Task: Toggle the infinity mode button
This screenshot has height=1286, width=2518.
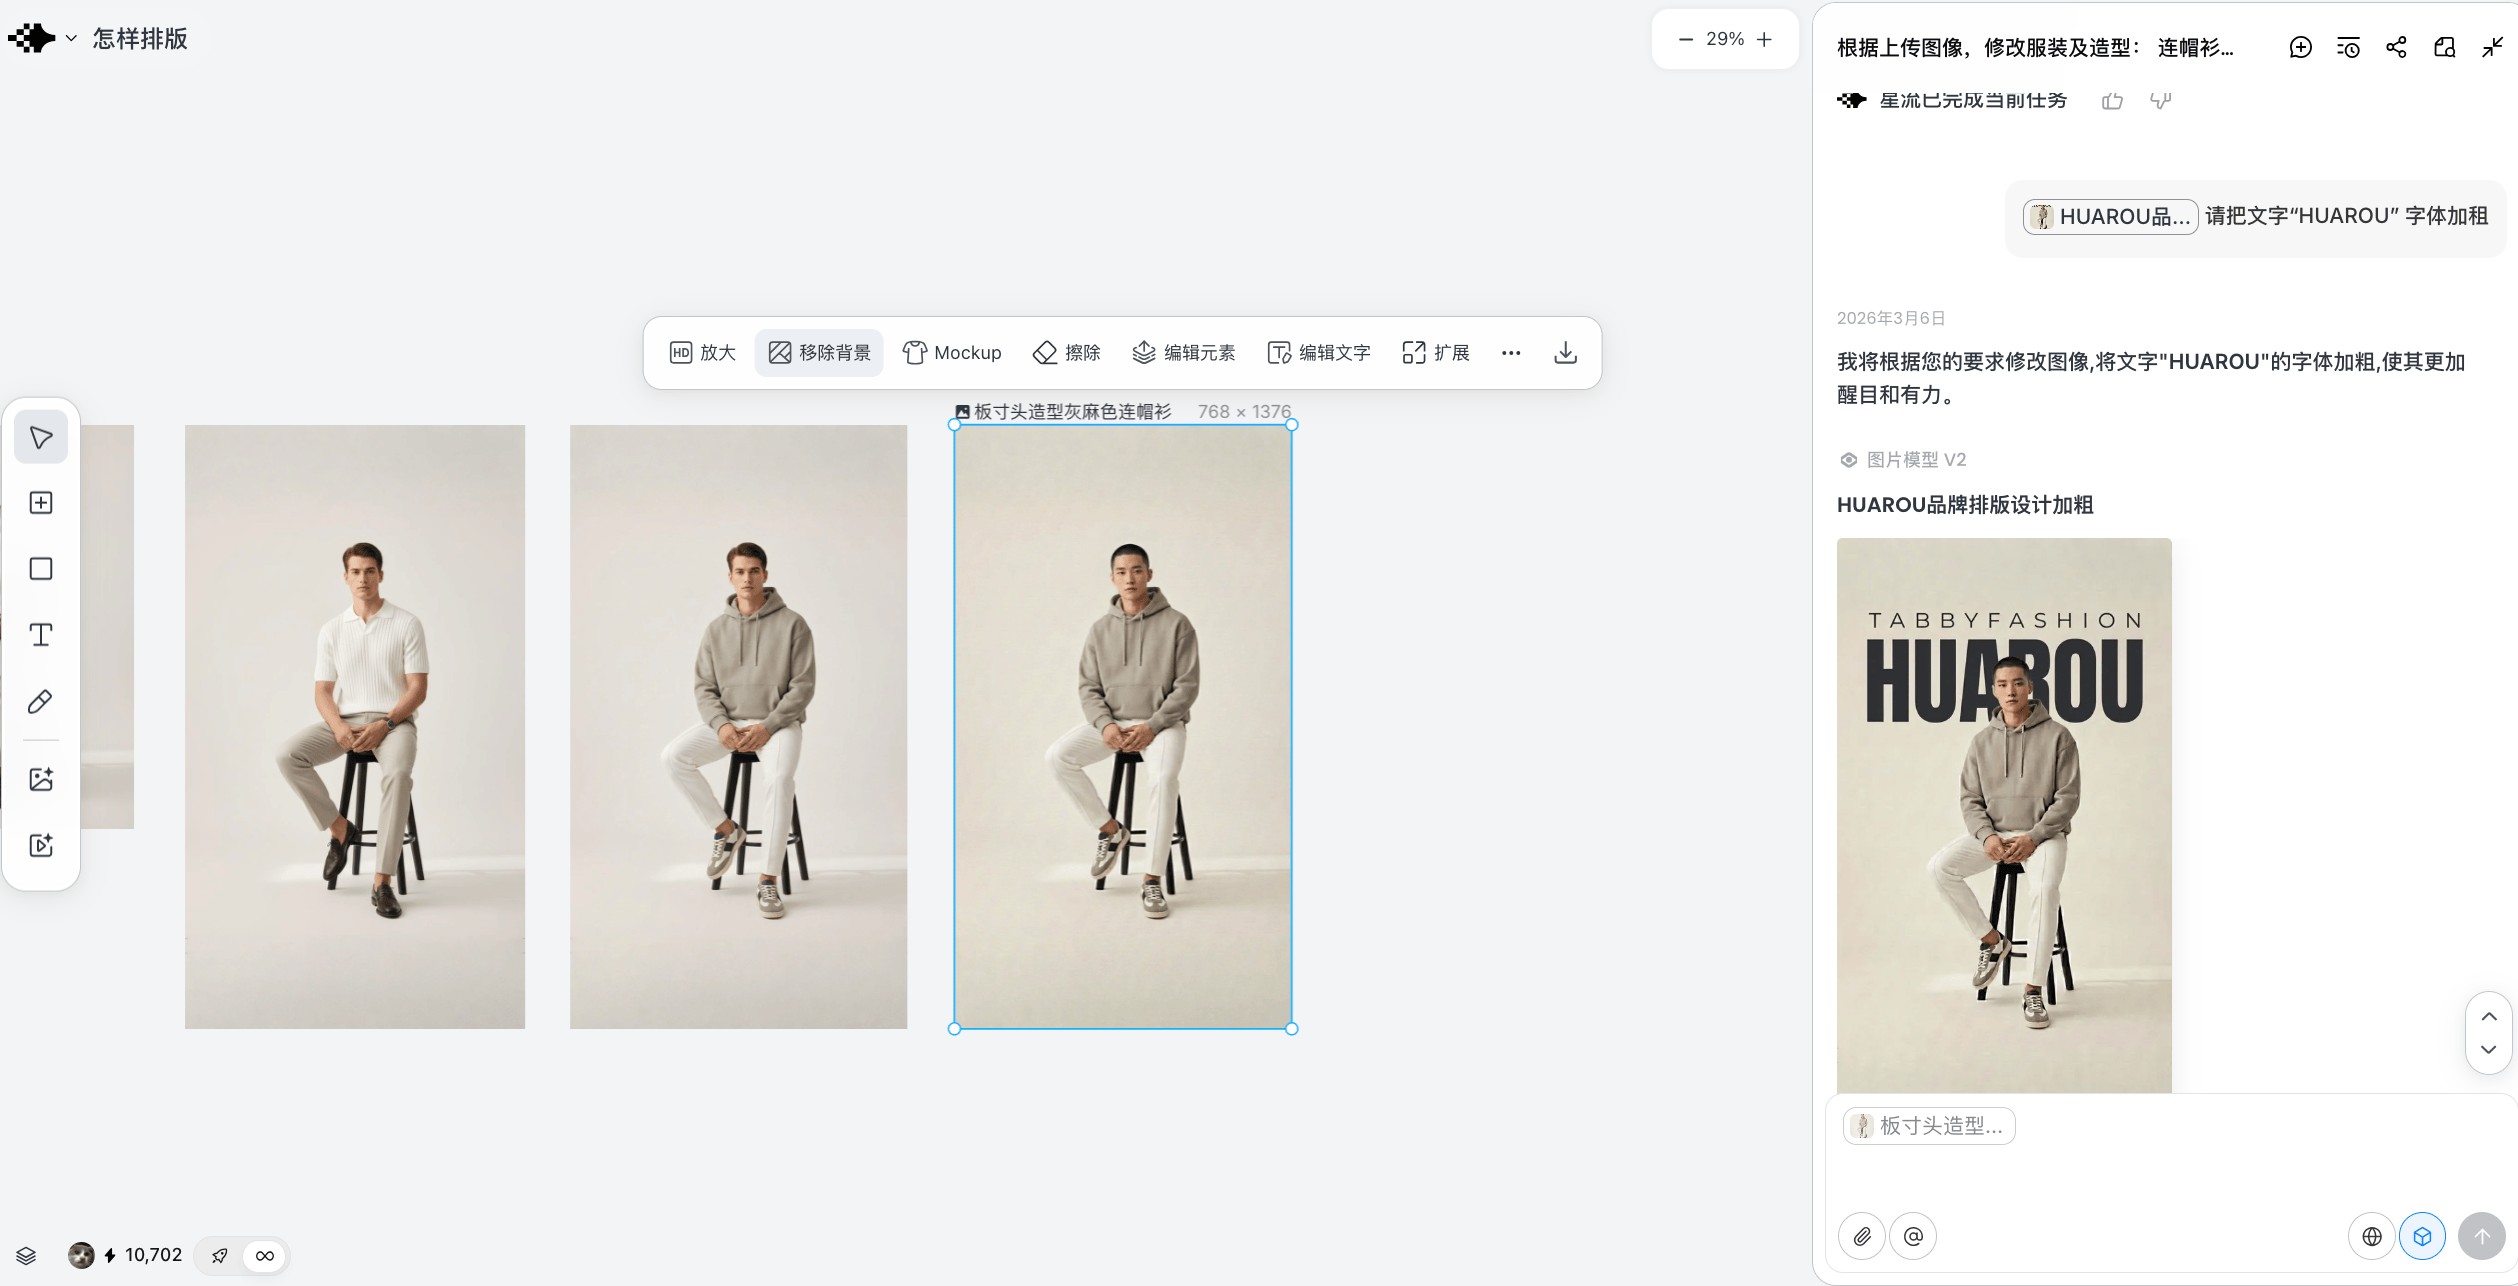Action: (x=265, y=1256)
